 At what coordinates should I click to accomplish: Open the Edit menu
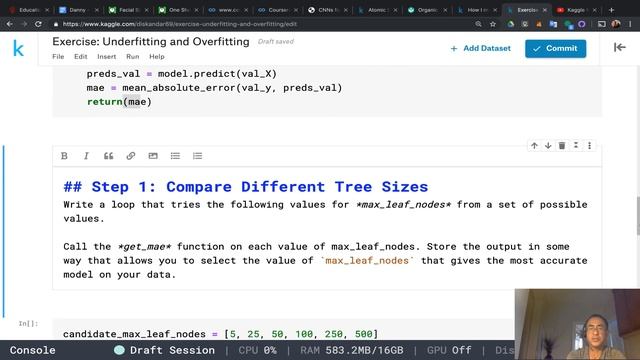[81, 57]
